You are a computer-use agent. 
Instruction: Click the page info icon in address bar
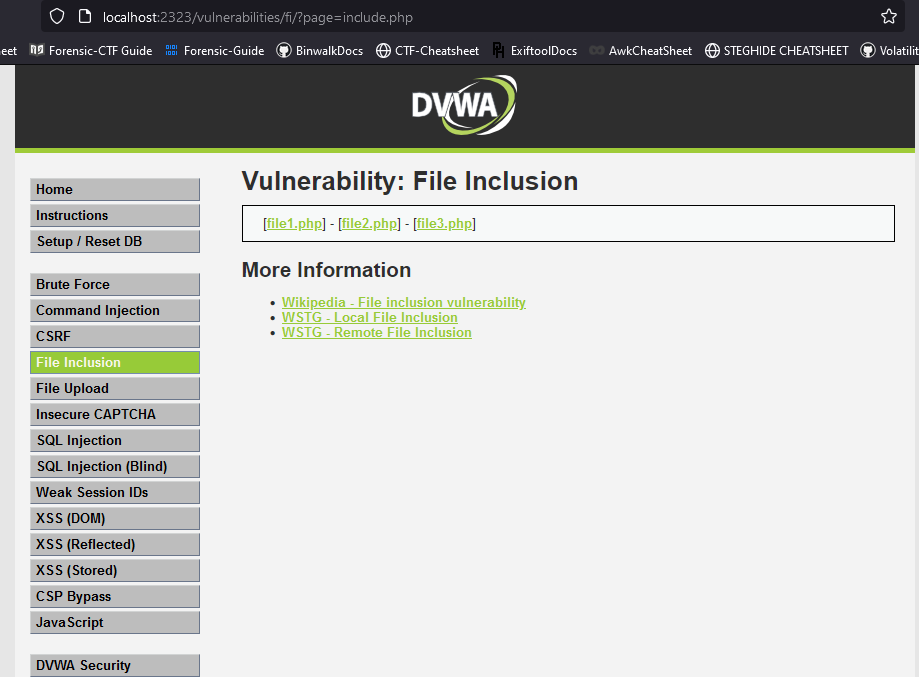click(x=85, y=16)
